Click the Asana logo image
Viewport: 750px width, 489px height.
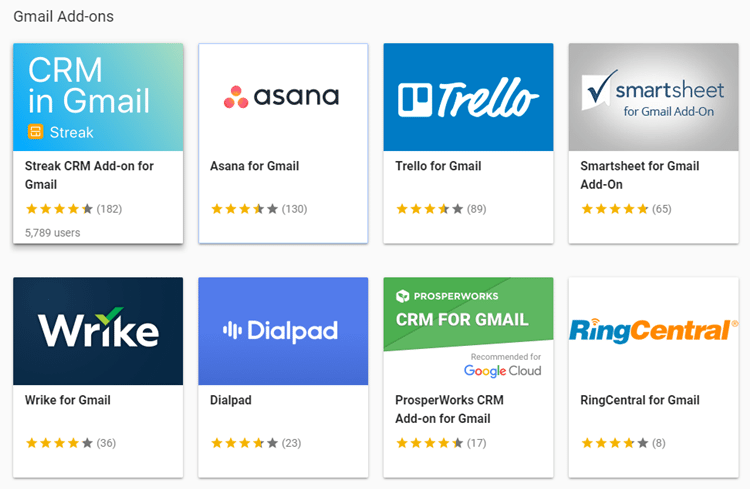coord(283,97)
